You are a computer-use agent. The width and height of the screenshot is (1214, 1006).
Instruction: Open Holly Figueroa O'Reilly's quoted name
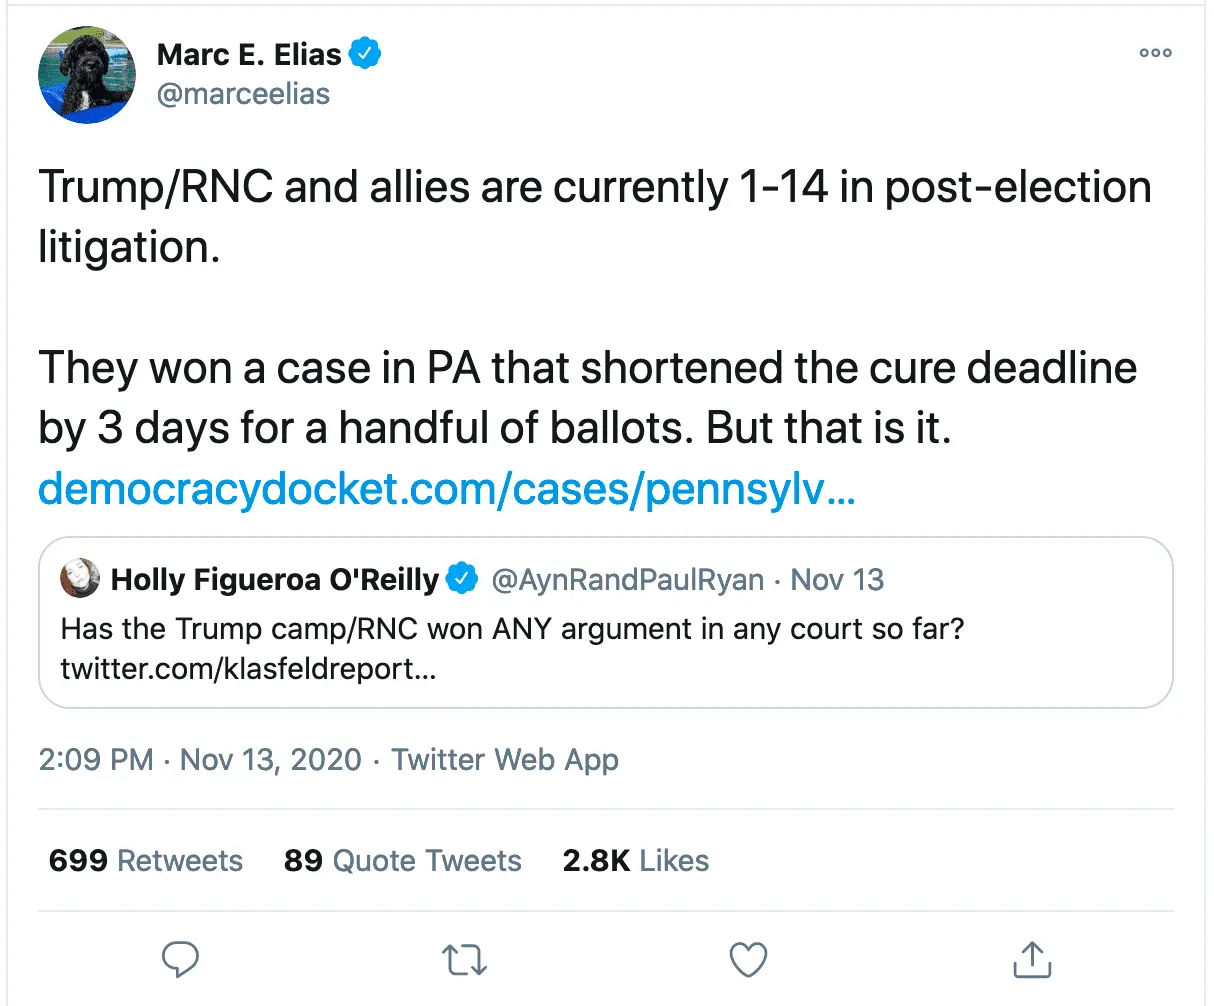(x=275, y=579)
